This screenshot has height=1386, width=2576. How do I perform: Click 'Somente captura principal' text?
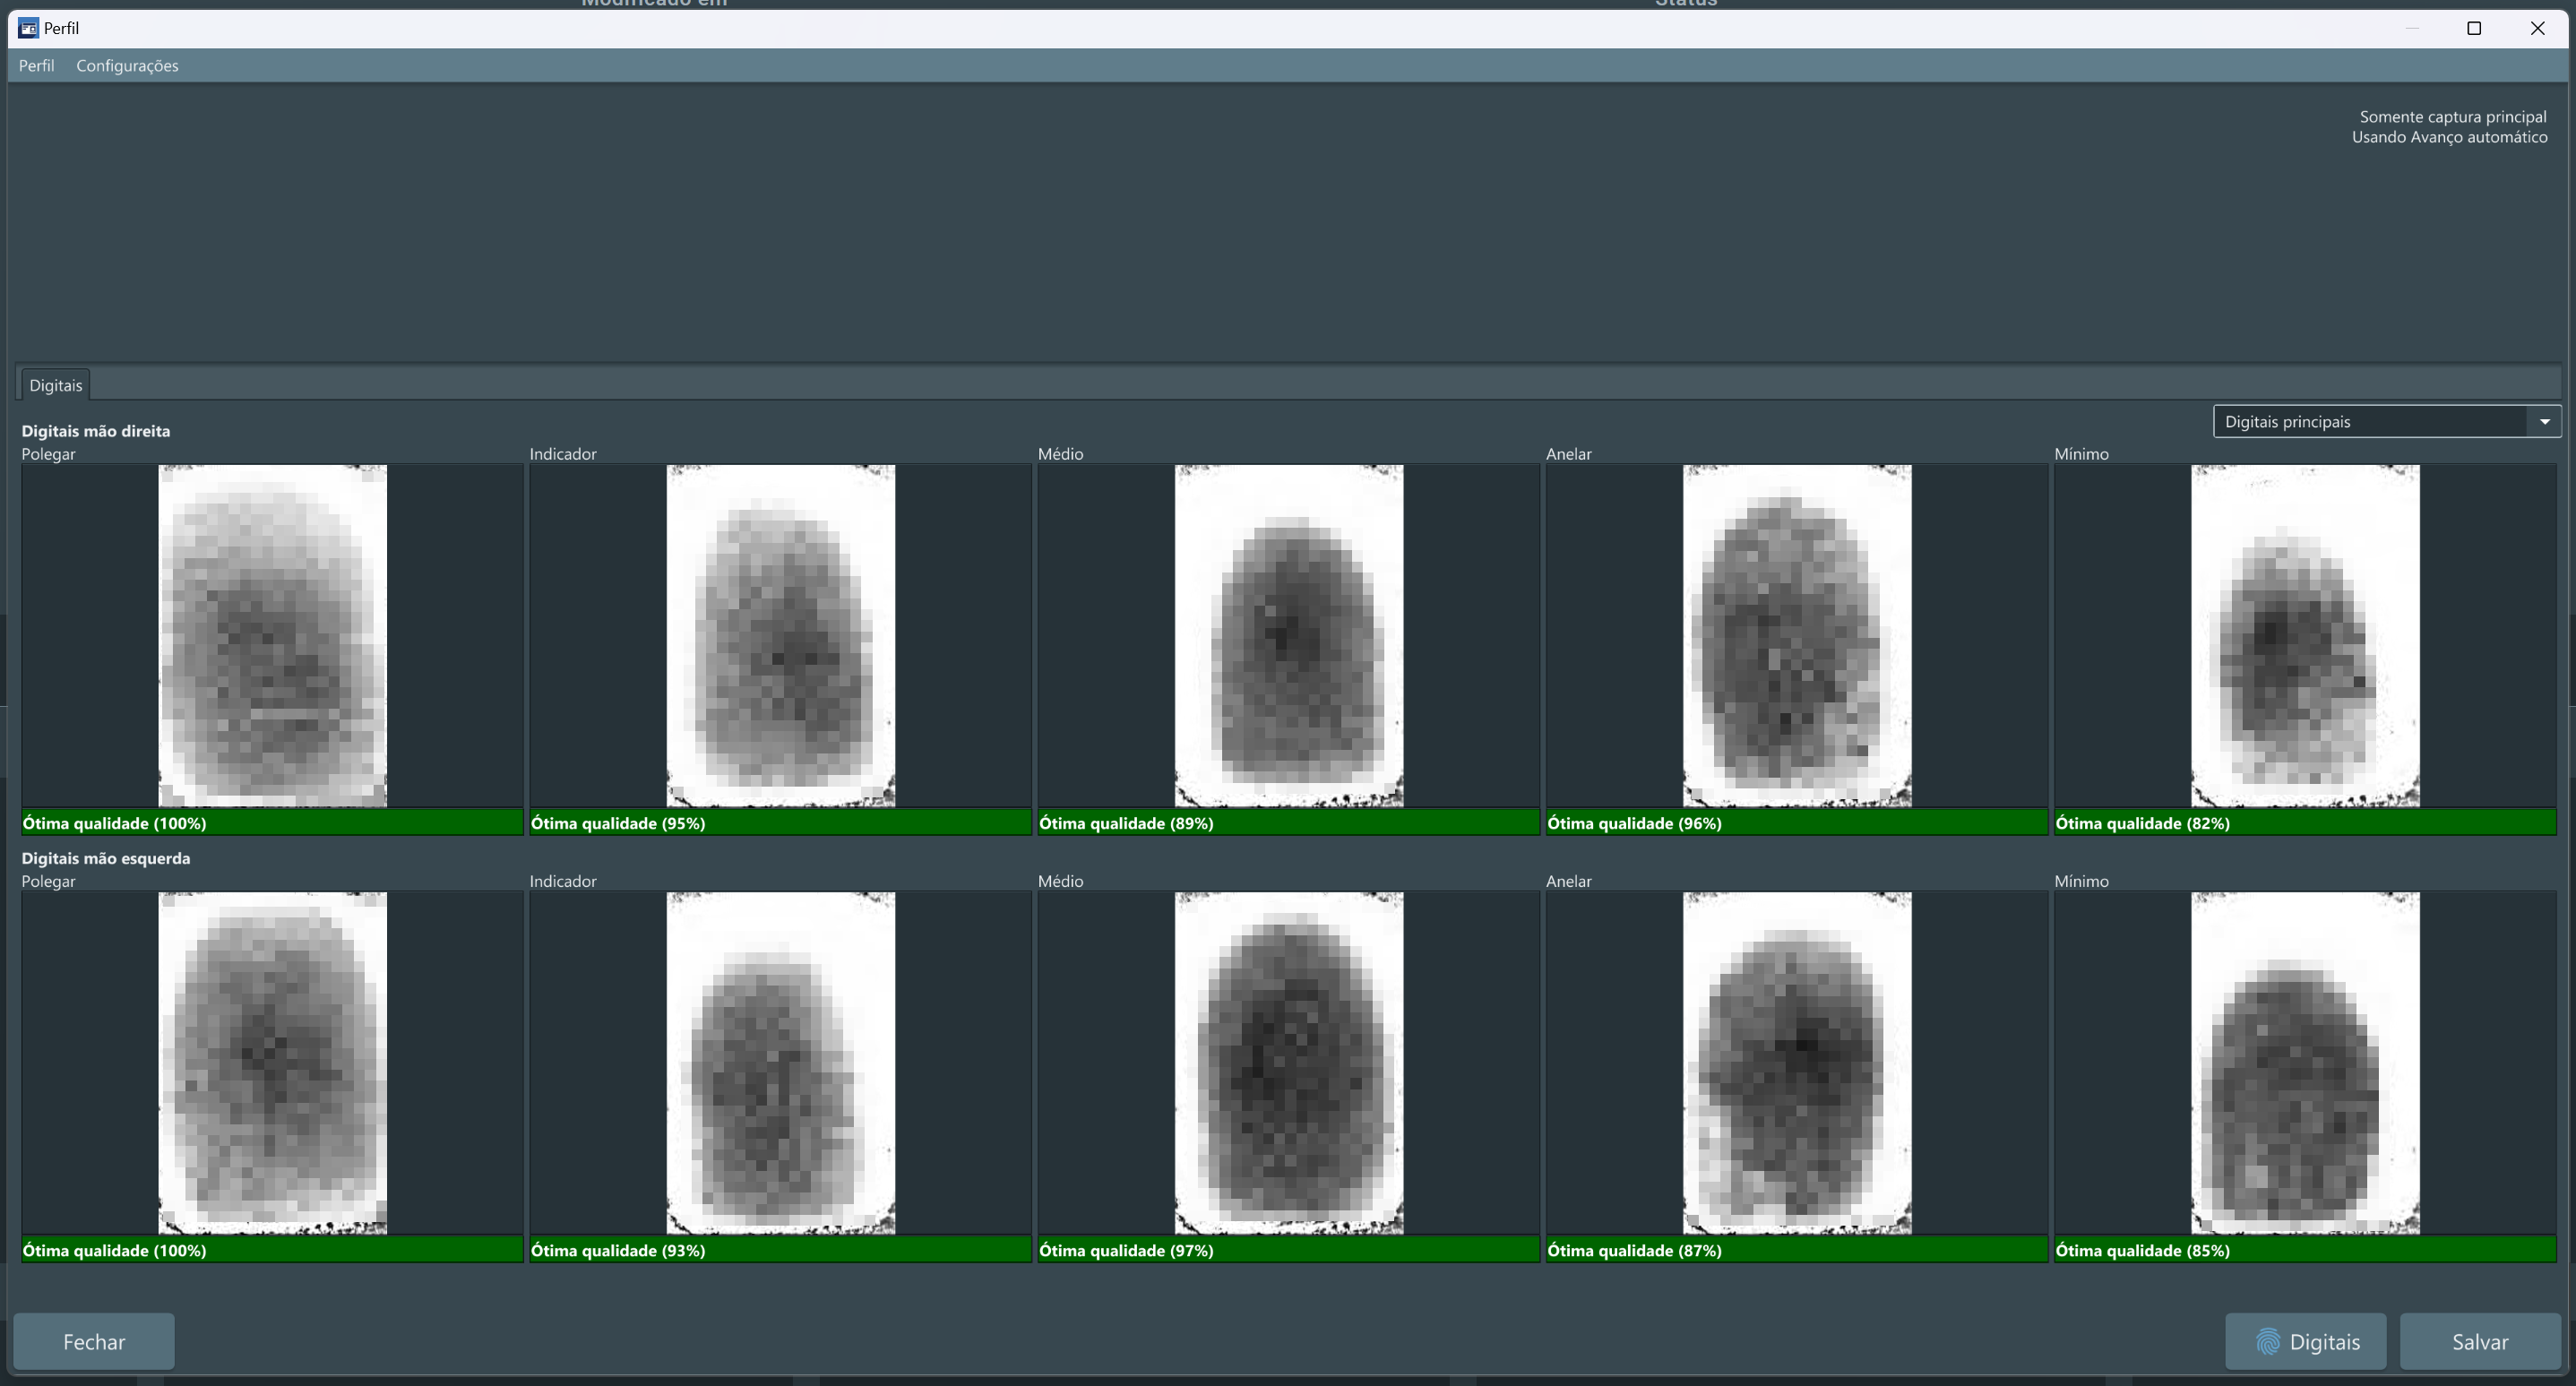2453,117
